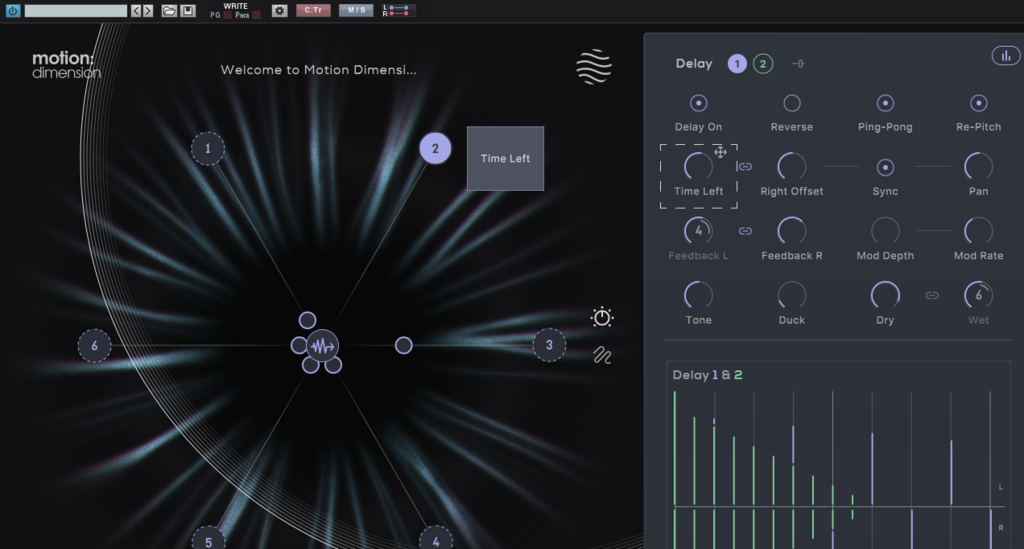Switch to Delay 1 tab
This screenshot has width=1024, height=549.
tap(737, 63)
